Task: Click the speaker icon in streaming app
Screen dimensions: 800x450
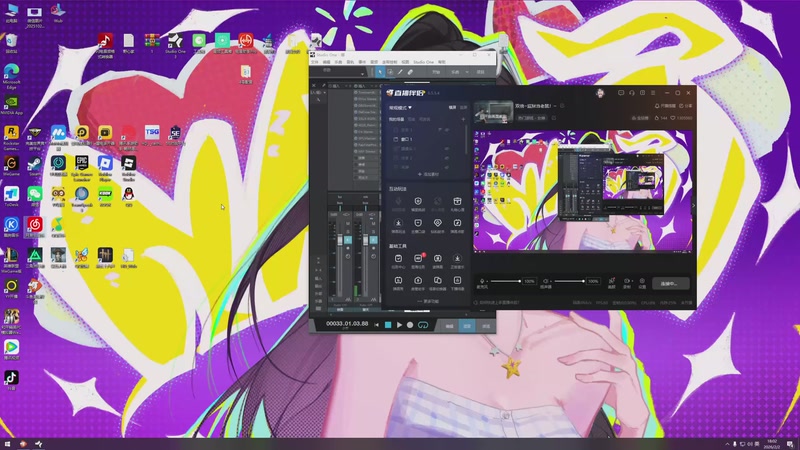Action: click(x=545, y=281)
